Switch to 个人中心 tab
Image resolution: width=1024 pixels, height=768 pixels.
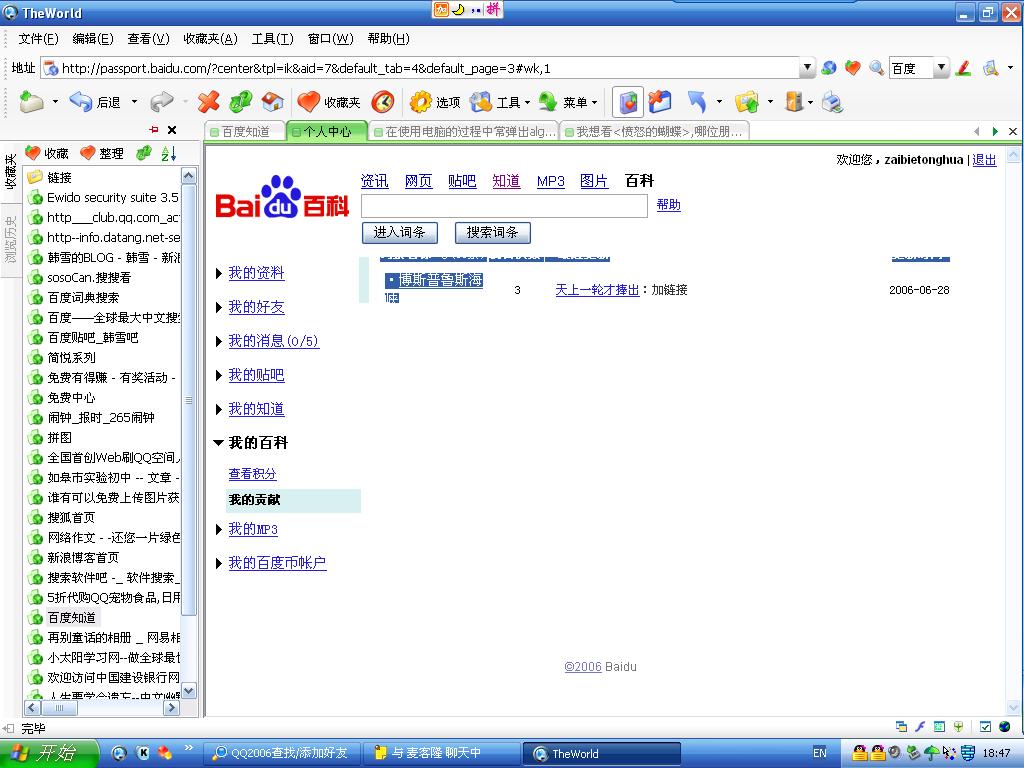(x=327, y=131)
